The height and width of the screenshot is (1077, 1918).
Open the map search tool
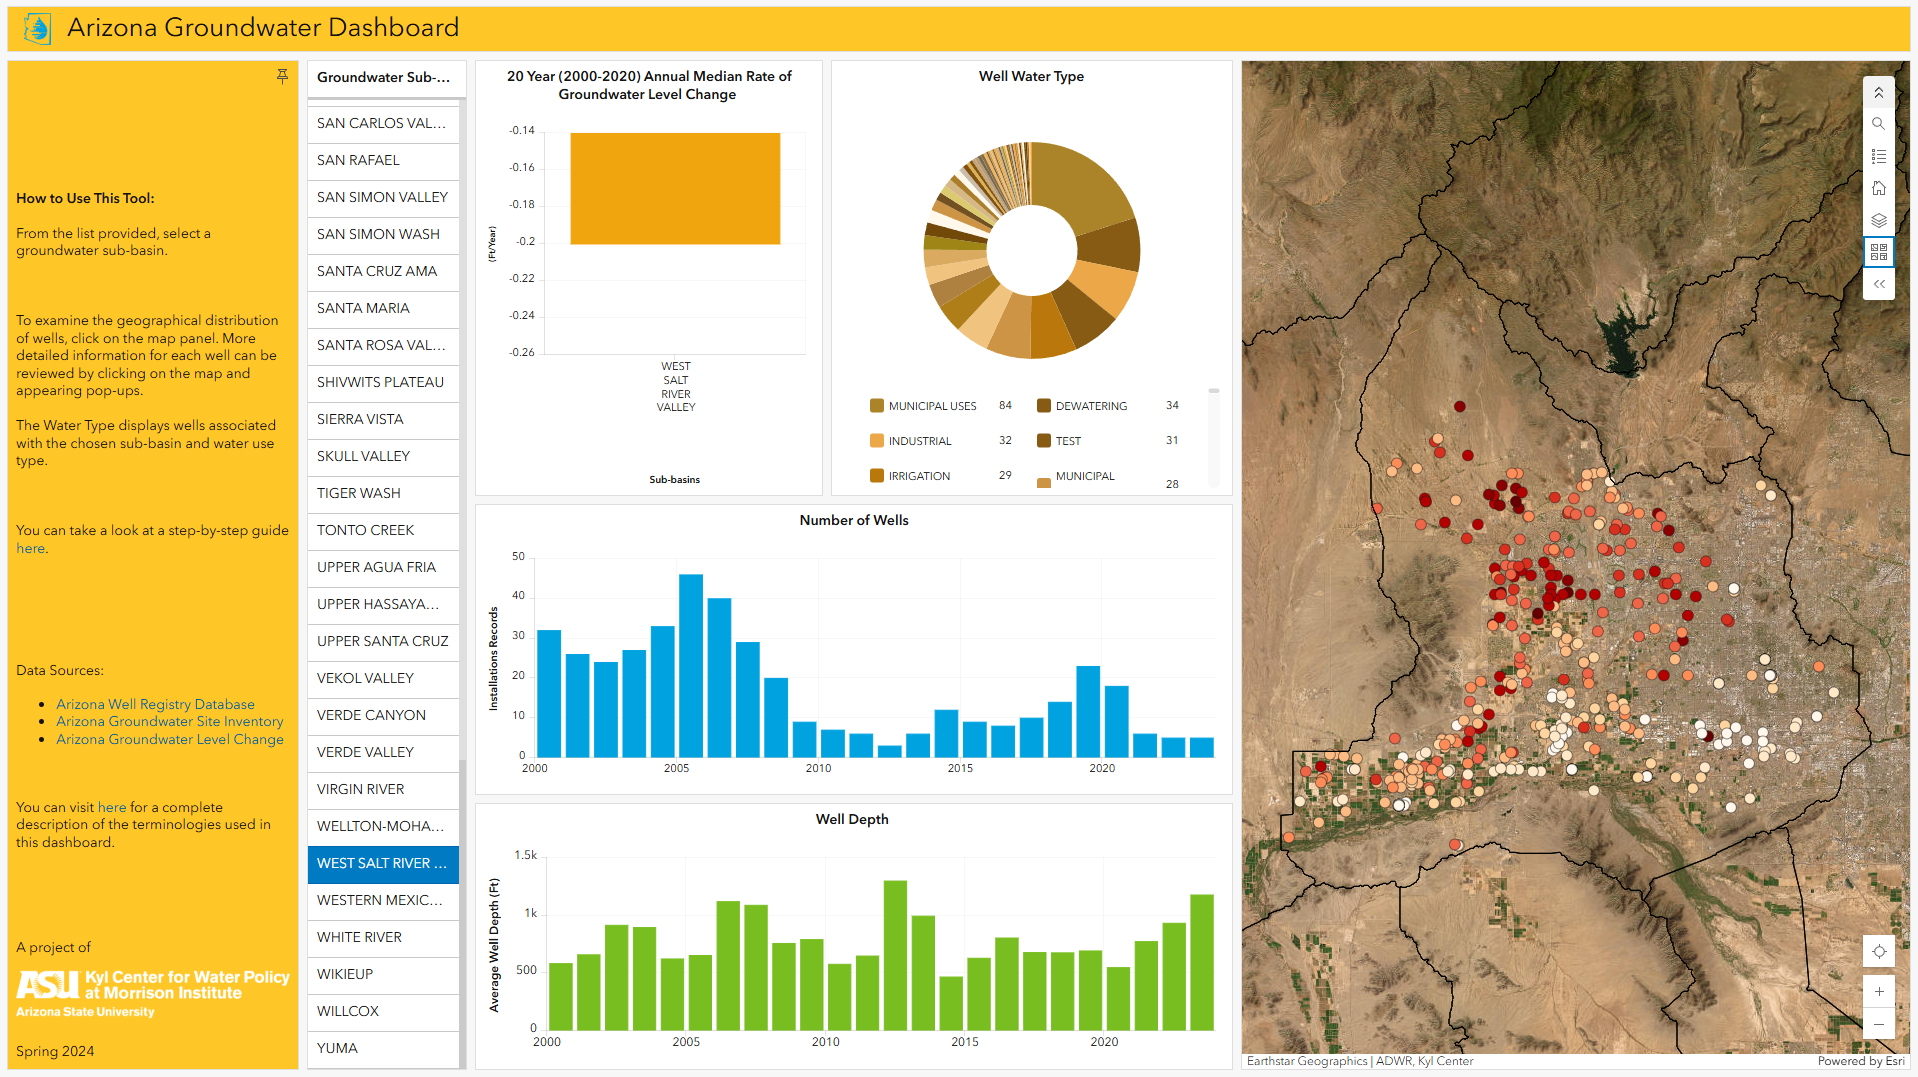[x=1878, y=124]
